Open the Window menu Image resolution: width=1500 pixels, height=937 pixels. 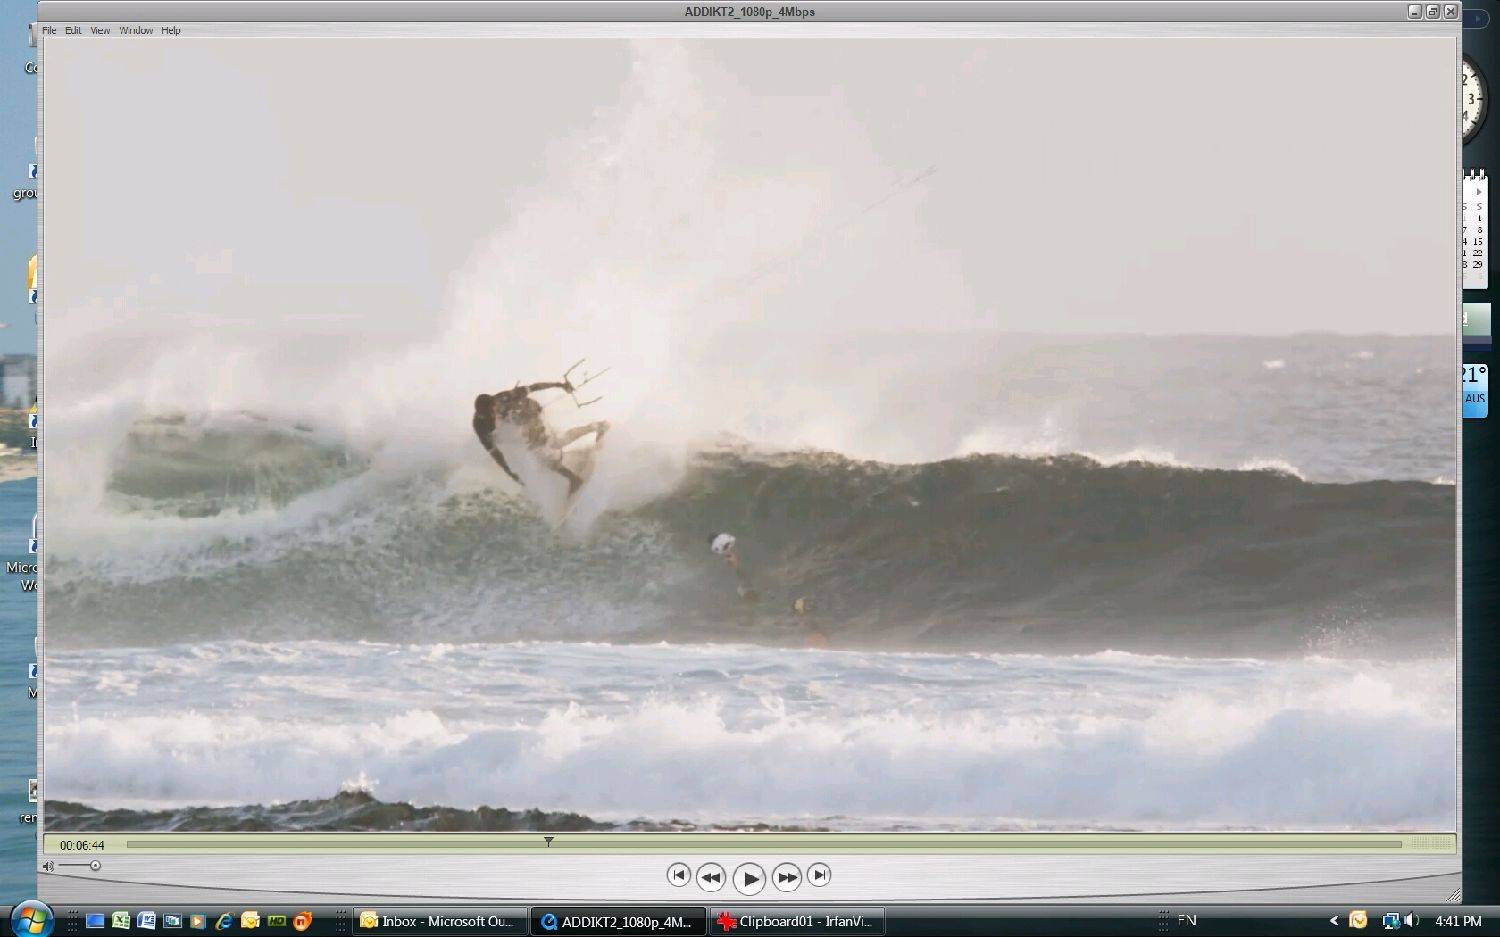pyautogui.click(x=136, y=31)
